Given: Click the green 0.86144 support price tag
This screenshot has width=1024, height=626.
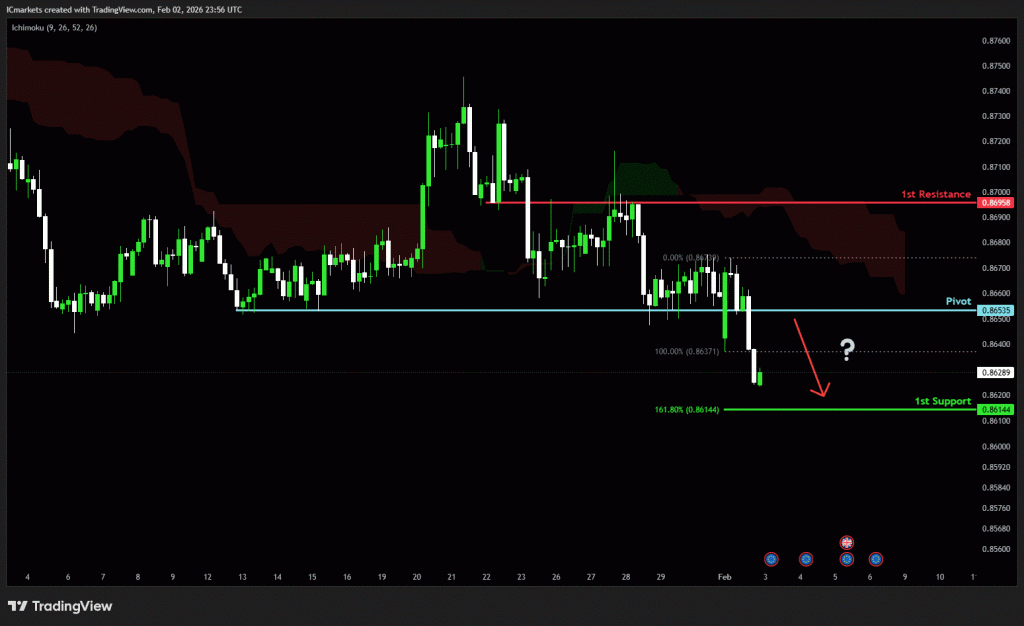Looking at the screenshot, I should [996, 410].
